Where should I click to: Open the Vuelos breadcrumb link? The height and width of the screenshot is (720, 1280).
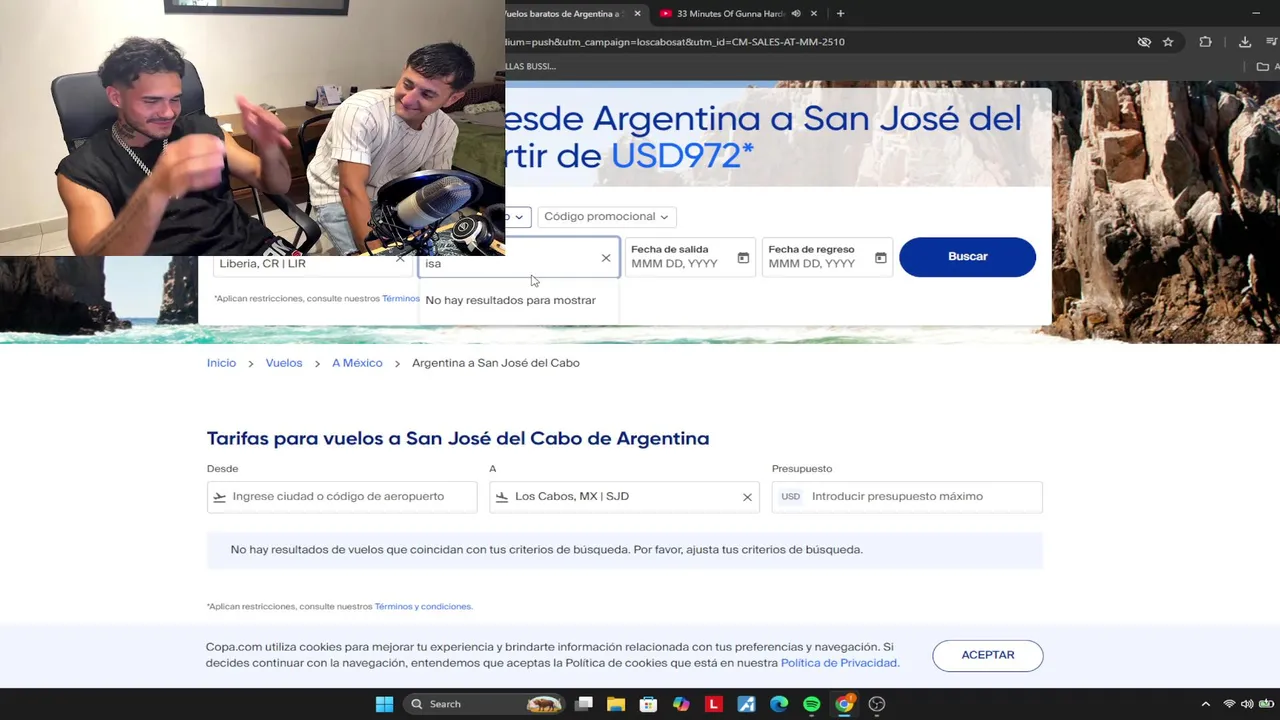pyautogui.click(x=284, y=363)
